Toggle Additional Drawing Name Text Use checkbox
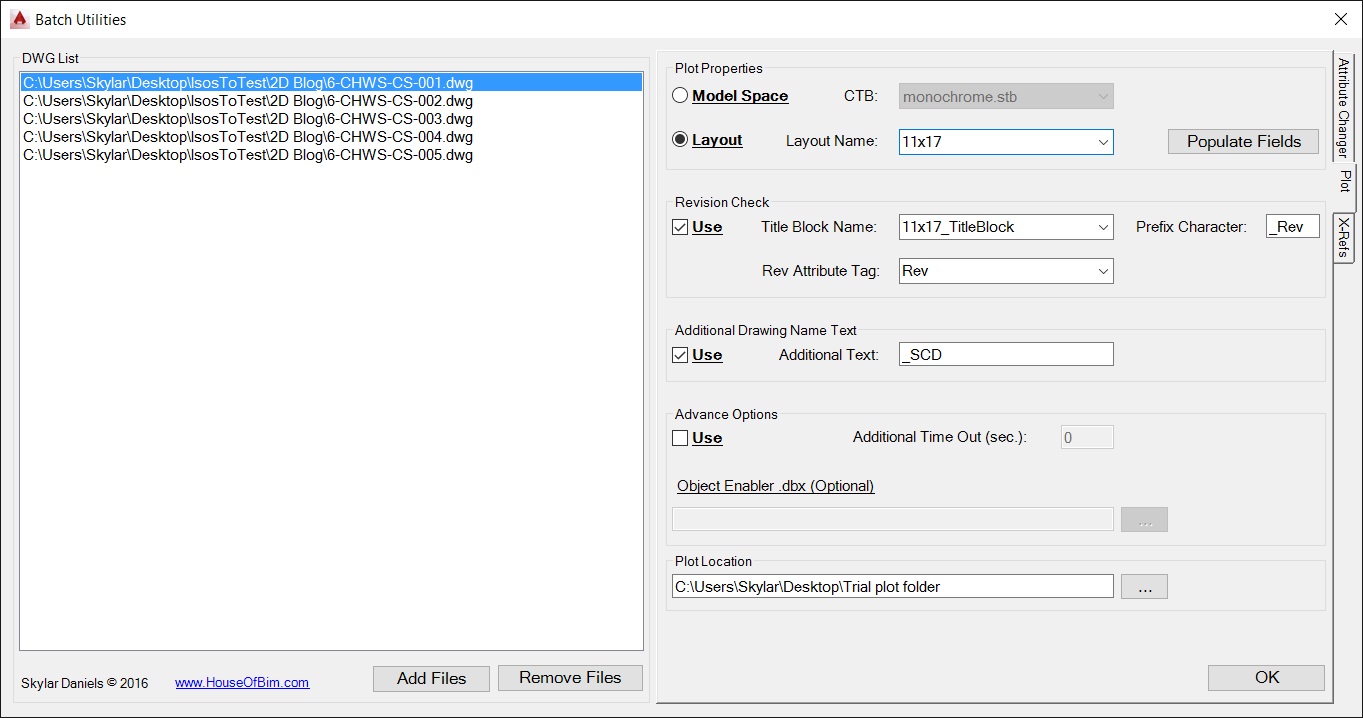1363x718 pixels. 680,355
